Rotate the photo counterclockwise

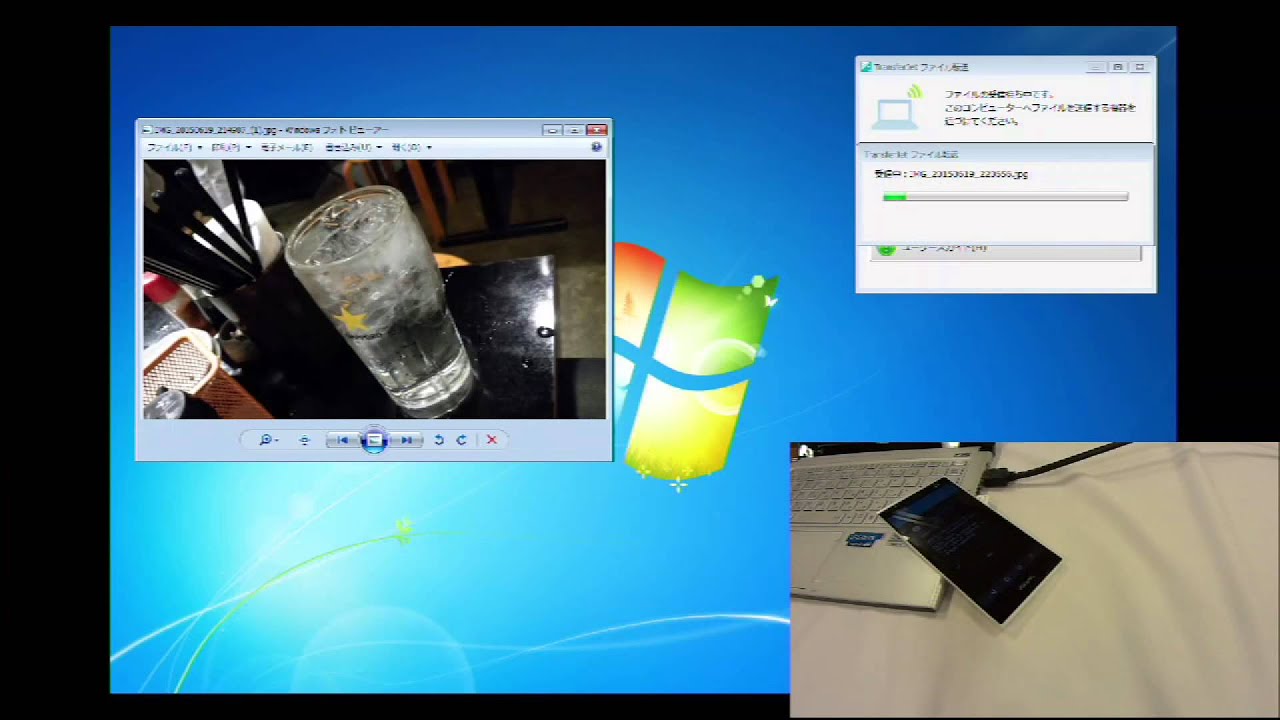[x=438, y=440]
